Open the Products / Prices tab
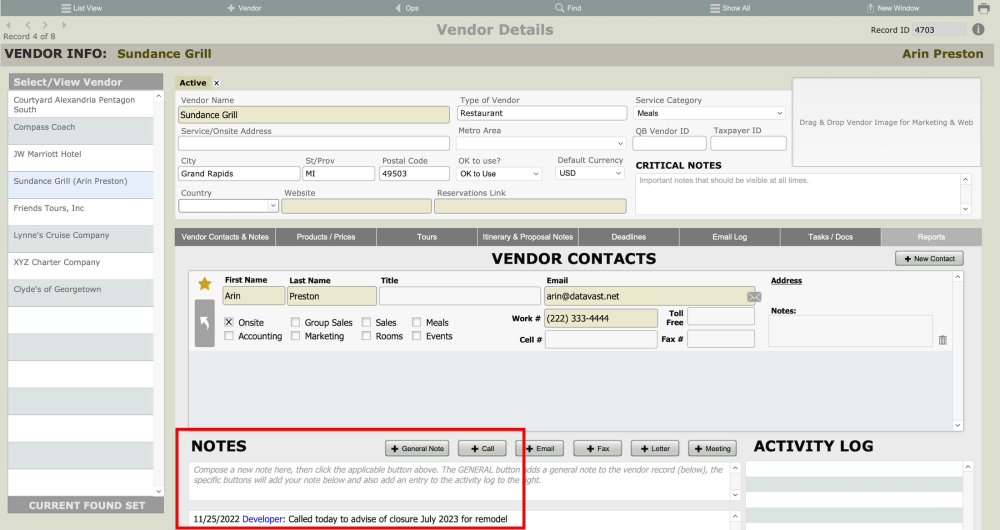The width and height of the screenshot is (1000, 530). coord(326,237)
